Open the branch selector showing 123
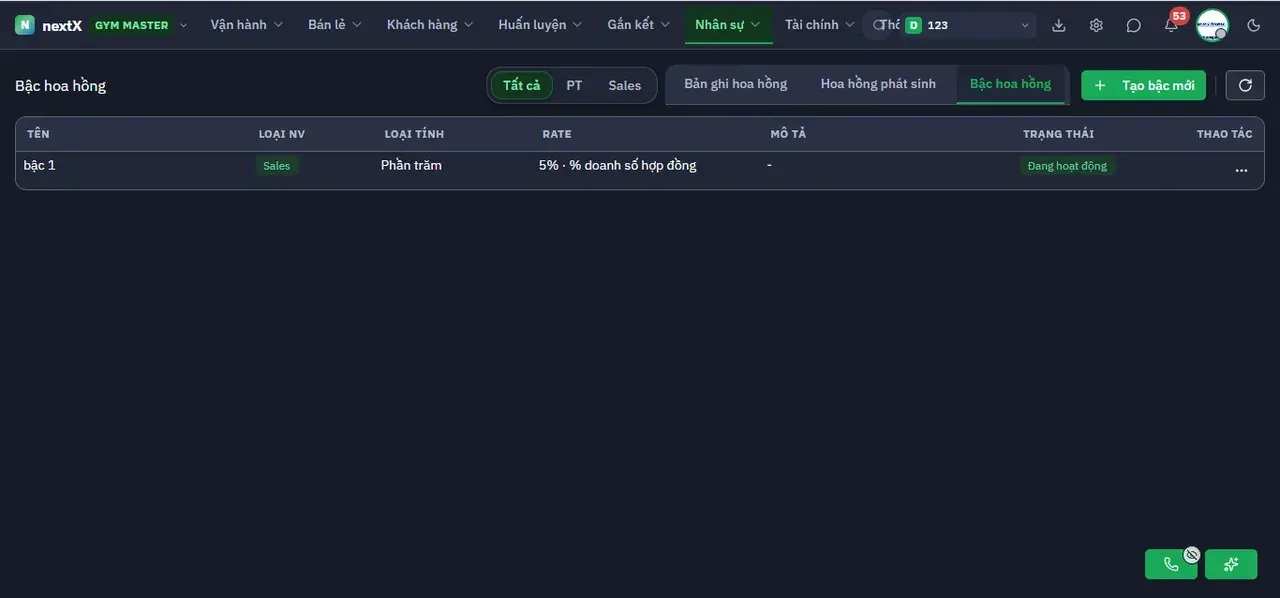The height and width of the screenshot is (598, 1280). (x=968, y=25)
